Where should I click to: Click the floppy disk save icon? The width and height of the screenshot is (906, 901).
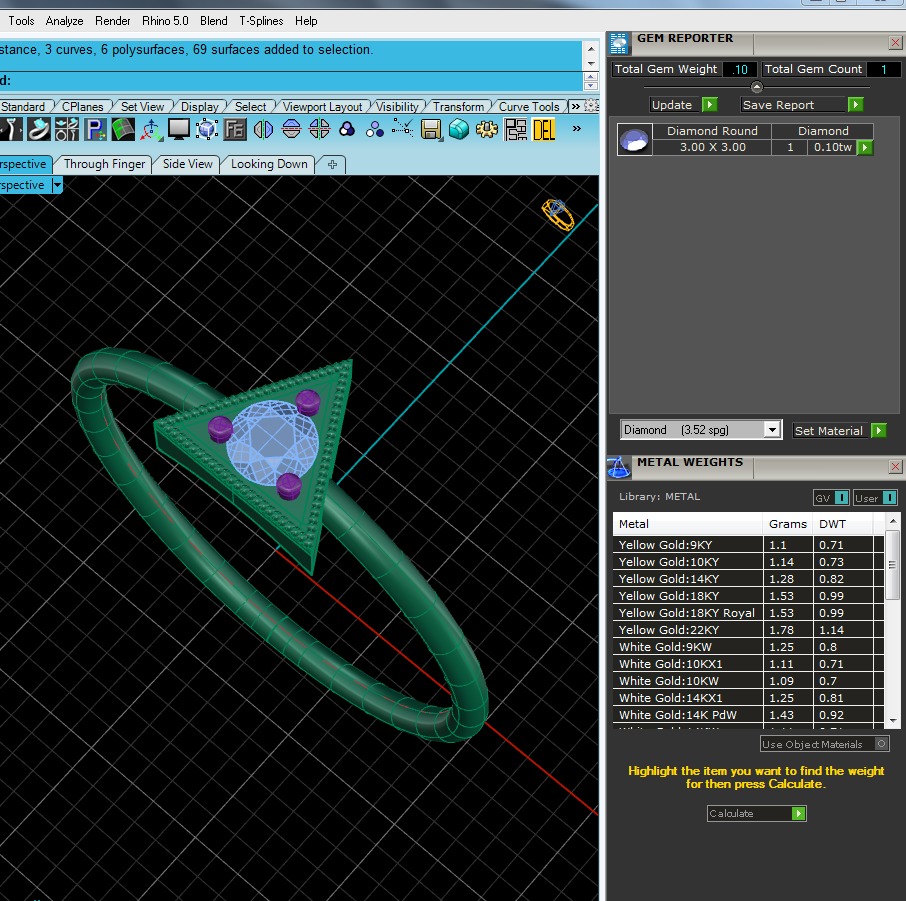click(x=431, y=129)
